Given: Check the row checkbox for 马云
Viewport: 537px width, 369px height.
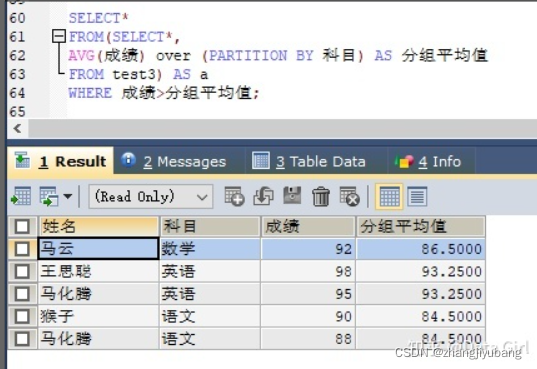Looking at the screenshot, I should click(x=22, y=249).
